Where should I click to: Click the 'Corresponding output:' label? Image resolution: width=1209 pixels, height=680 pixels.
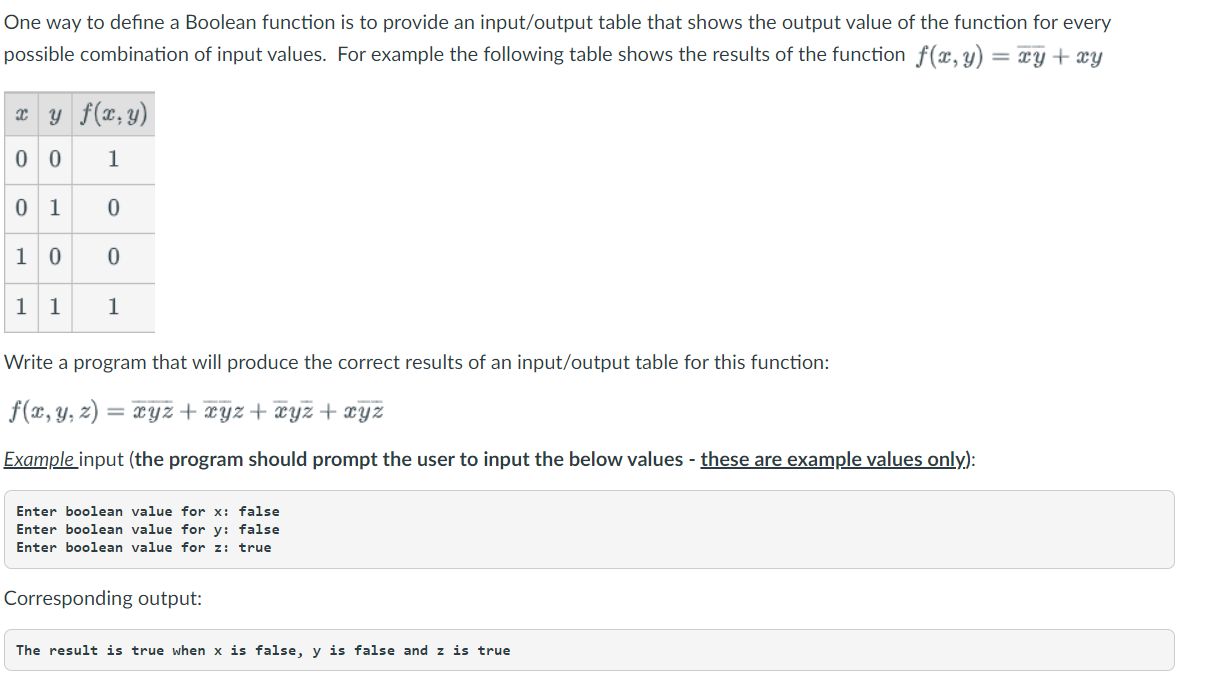[x=103, y=598]
